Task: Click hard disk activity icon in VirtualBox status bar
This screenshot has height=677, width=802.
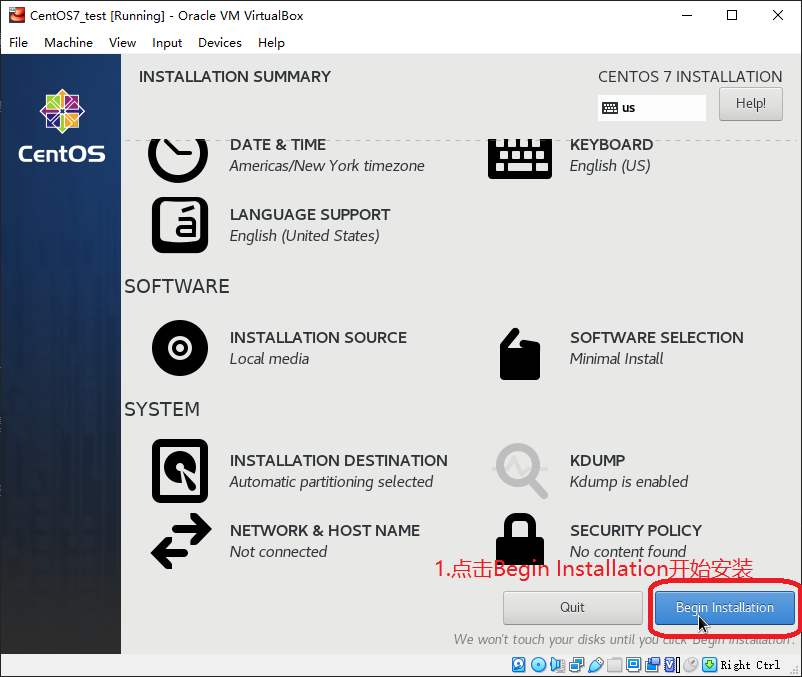Action: point(519,665)
